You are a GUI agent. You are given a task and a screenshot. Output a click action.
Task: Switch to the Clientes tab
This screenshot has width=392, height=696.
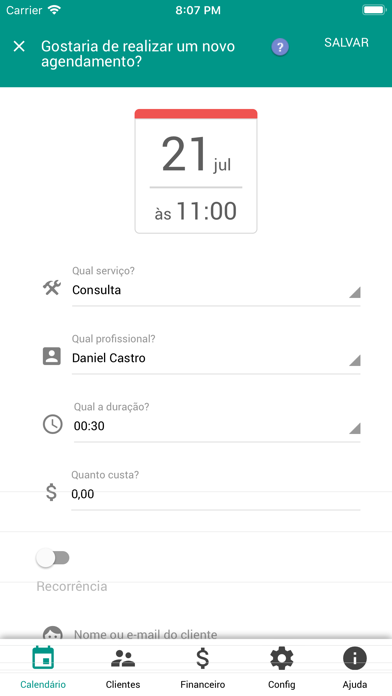point(123,668)
